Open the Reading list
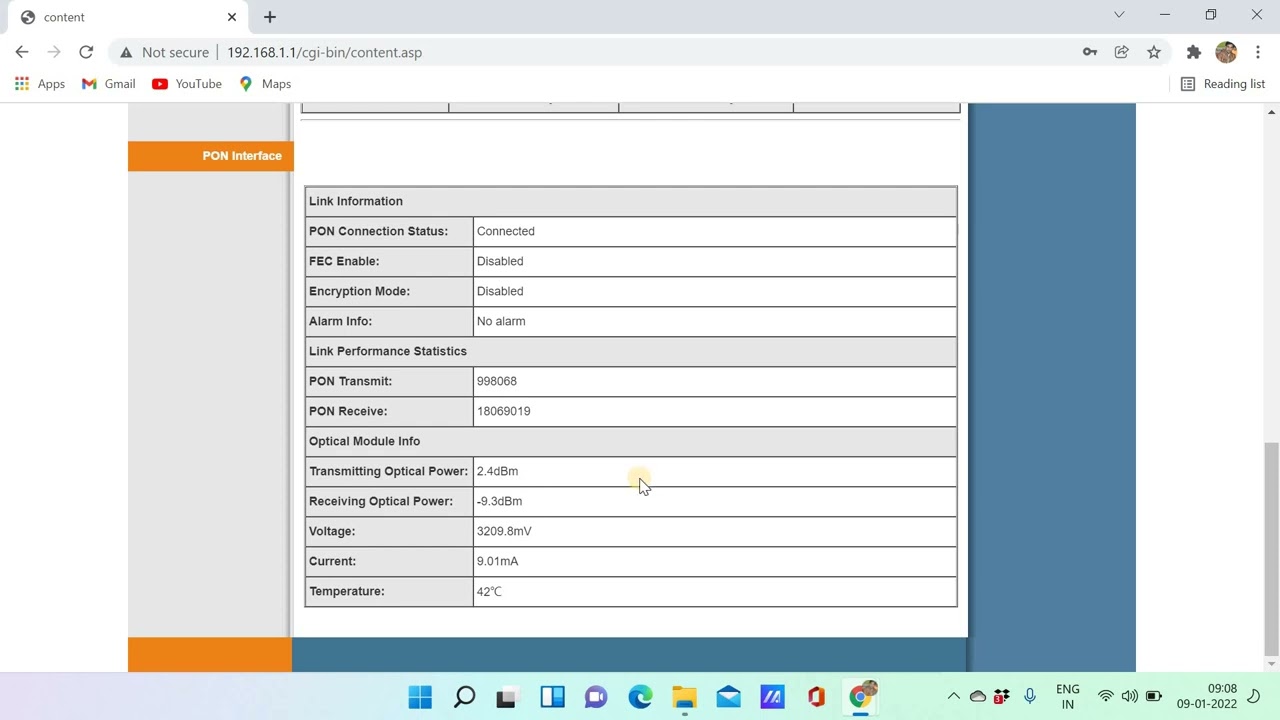This screenshot has width=1280, height=720. point(1223,84)
